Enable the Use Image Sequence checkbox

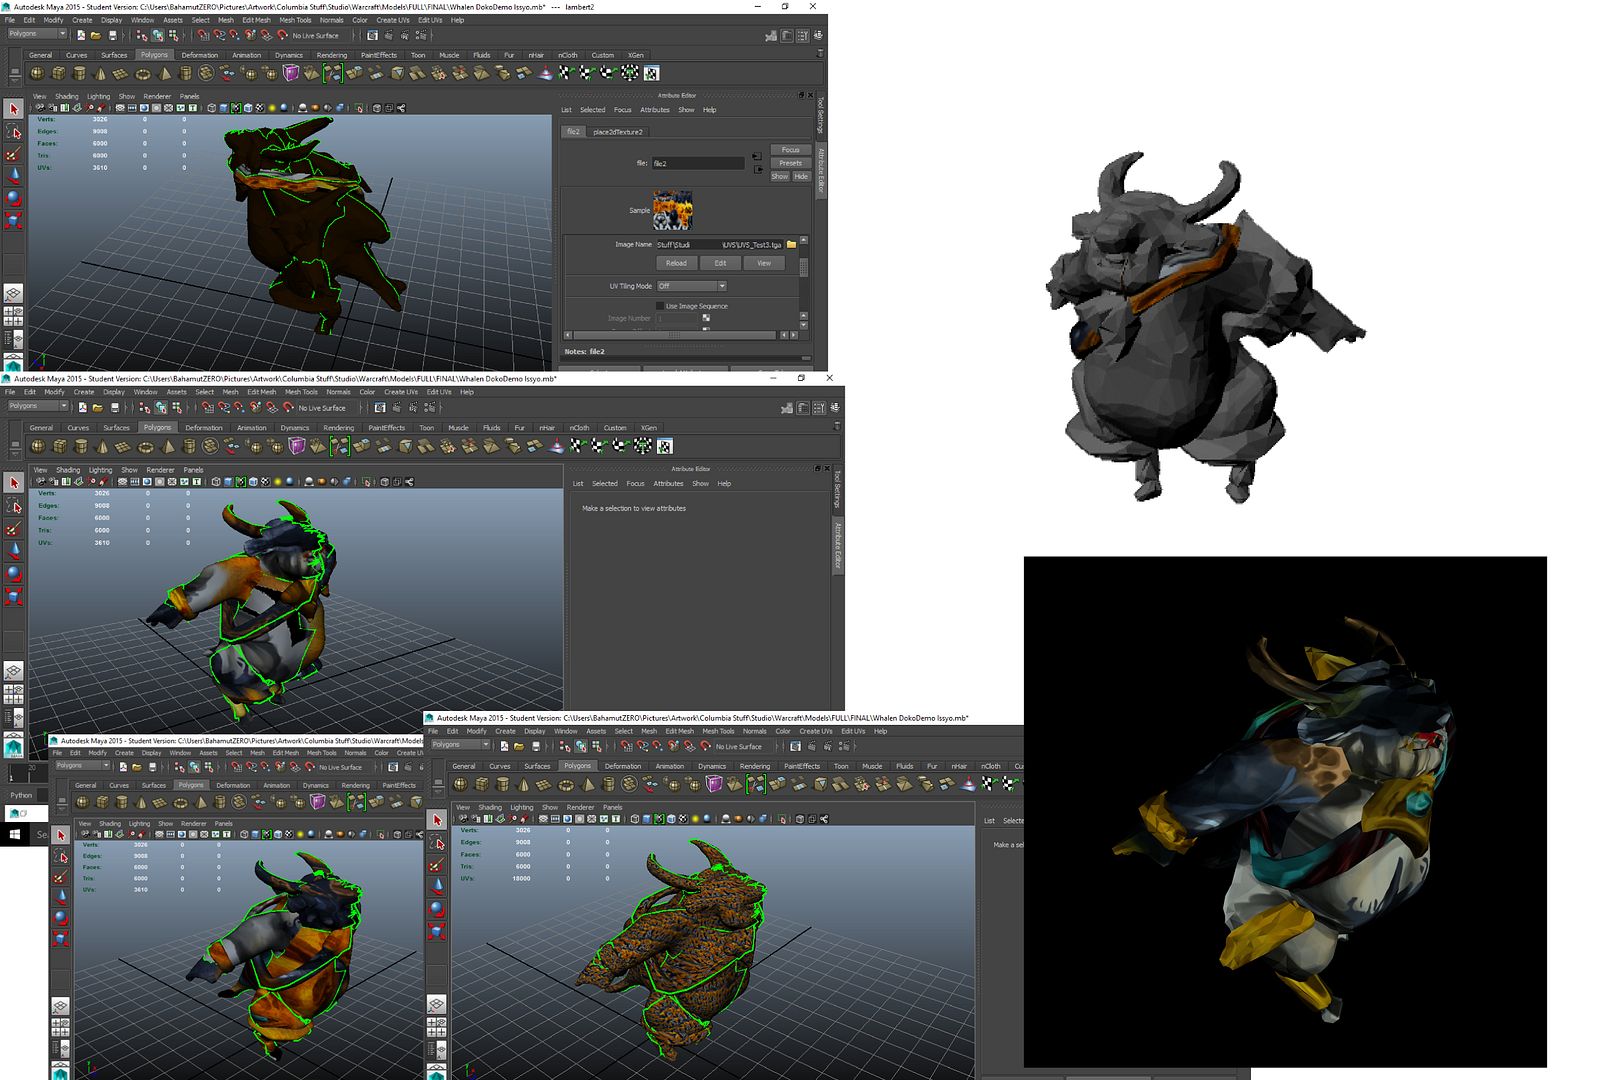pos(659,306)
